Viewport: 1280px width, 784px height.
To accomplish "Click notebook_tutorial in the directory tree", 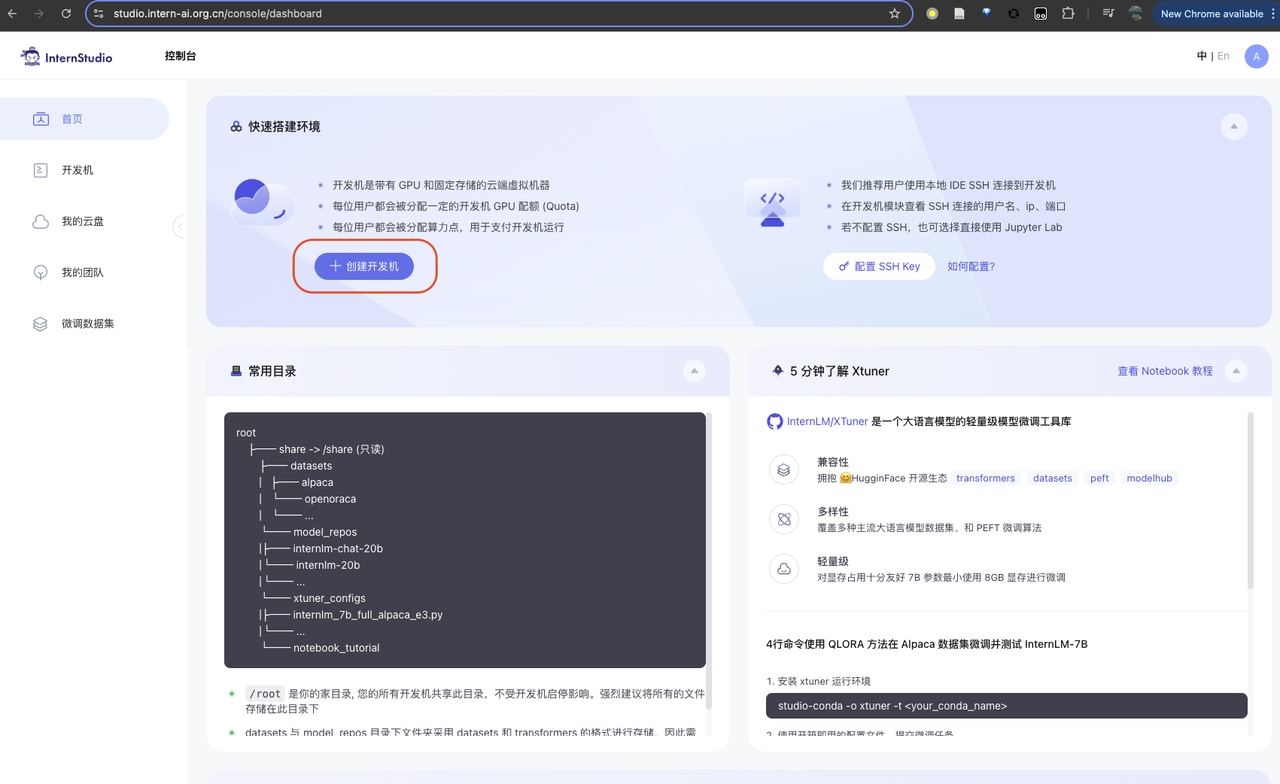I will point(336,648).
